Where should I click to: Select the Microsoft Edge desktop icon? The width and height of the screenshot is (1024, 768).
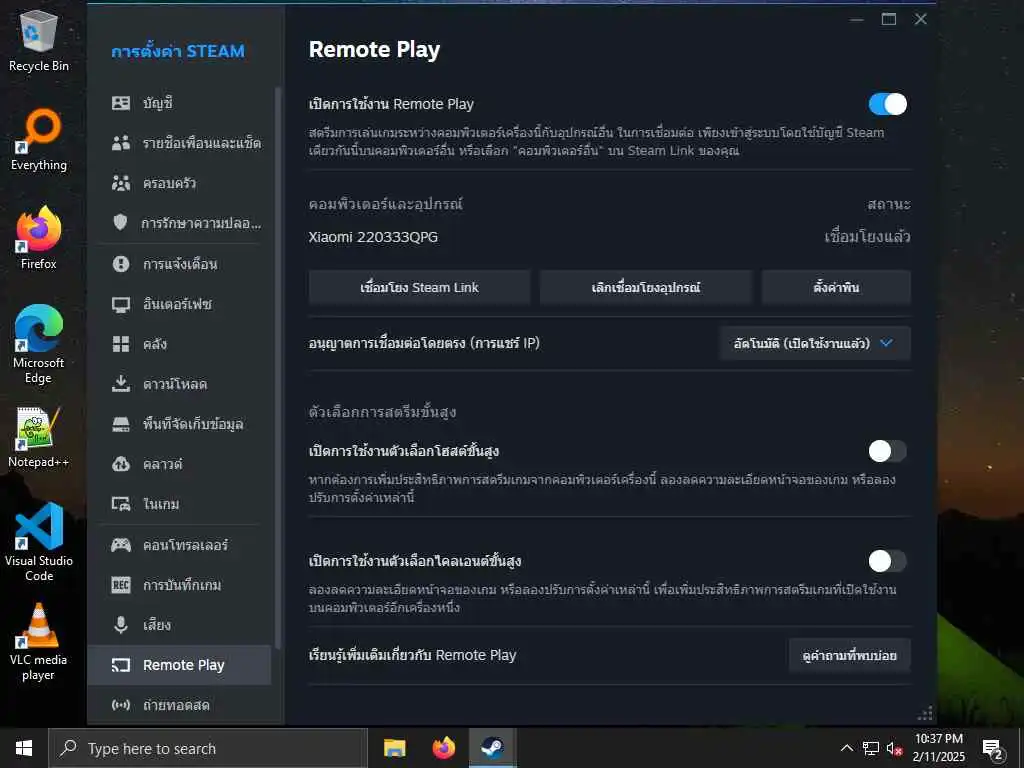click(39, 344)
